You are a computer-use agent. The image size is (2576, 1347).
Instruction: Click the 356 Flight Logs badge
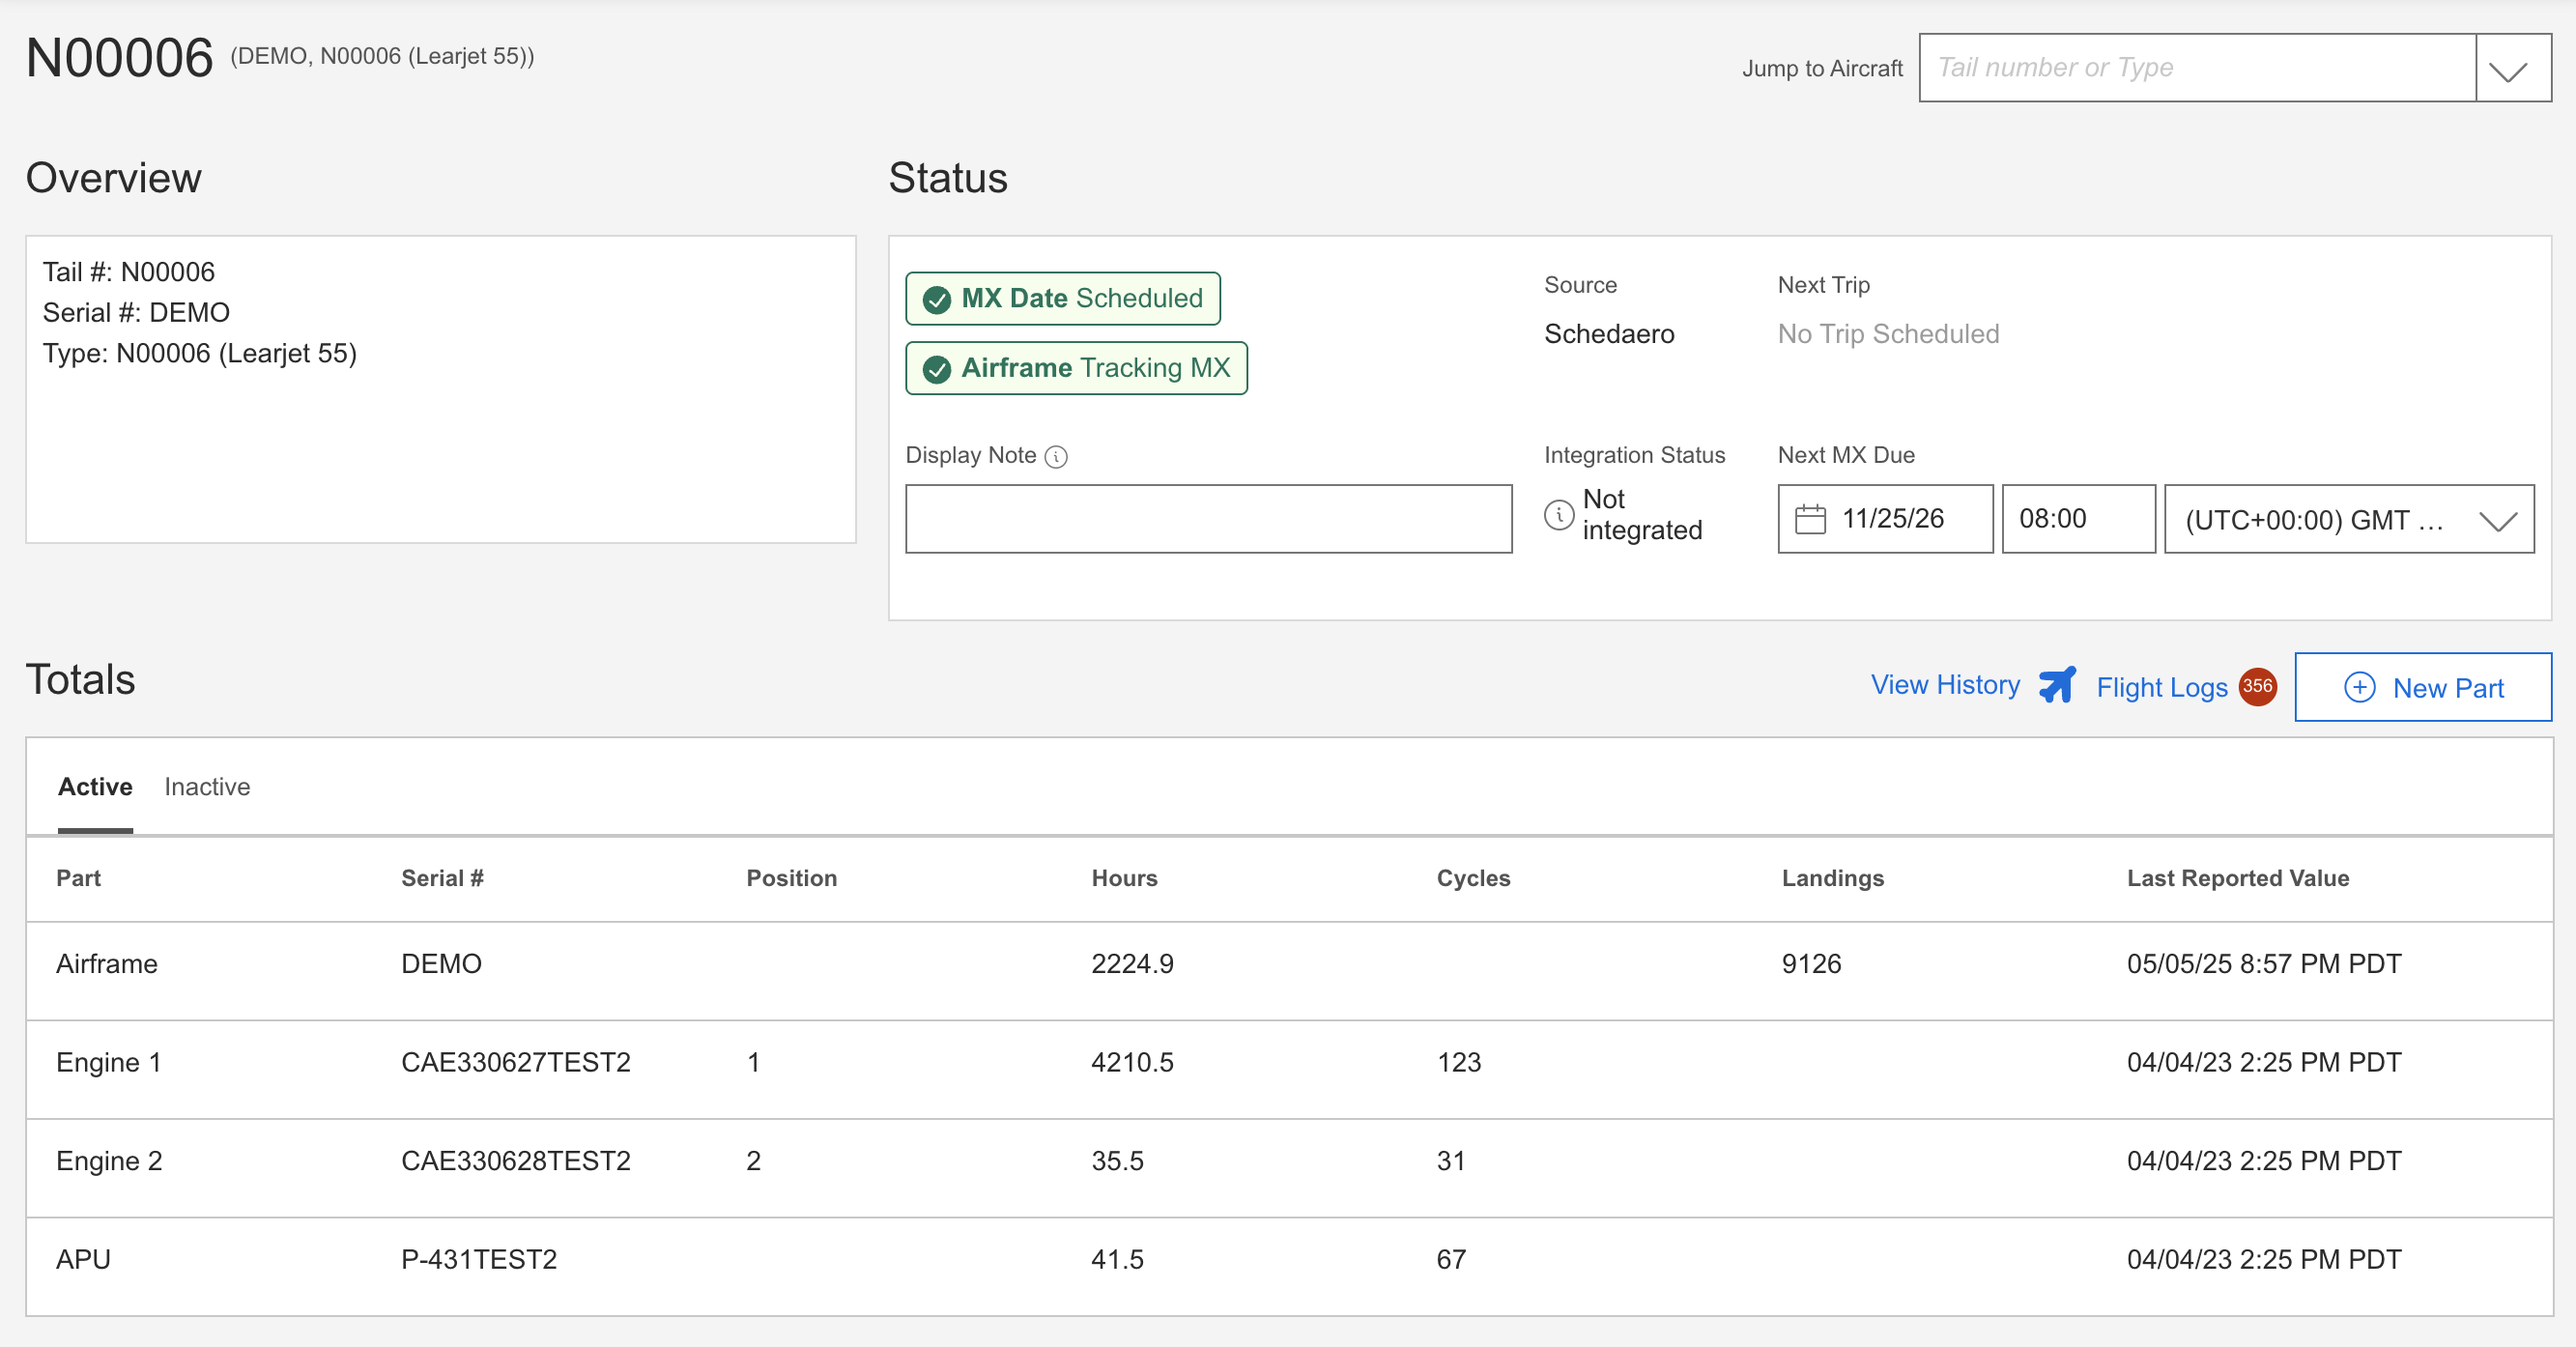(2256, 686)
